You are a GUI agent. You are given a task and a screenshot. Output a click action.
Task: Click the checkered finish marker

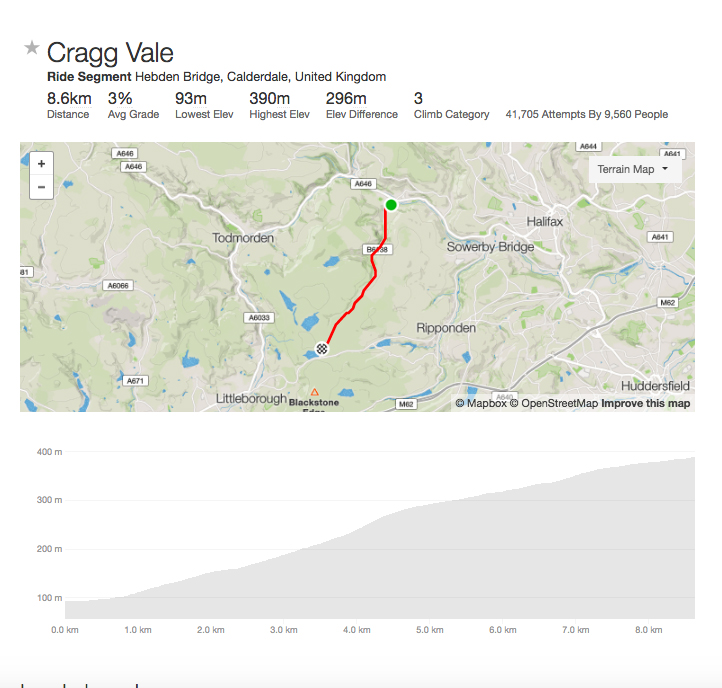coord(322,348)
